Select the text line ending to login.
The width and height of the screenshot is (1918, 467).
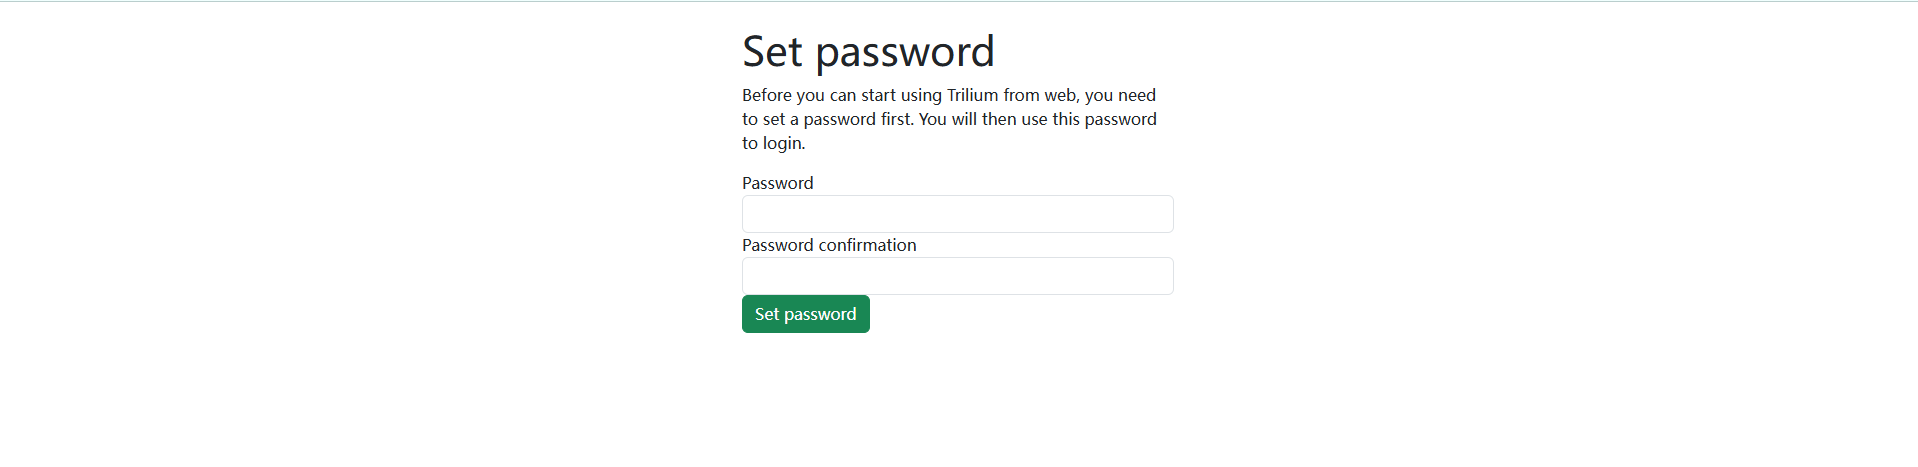coord(773,143)
